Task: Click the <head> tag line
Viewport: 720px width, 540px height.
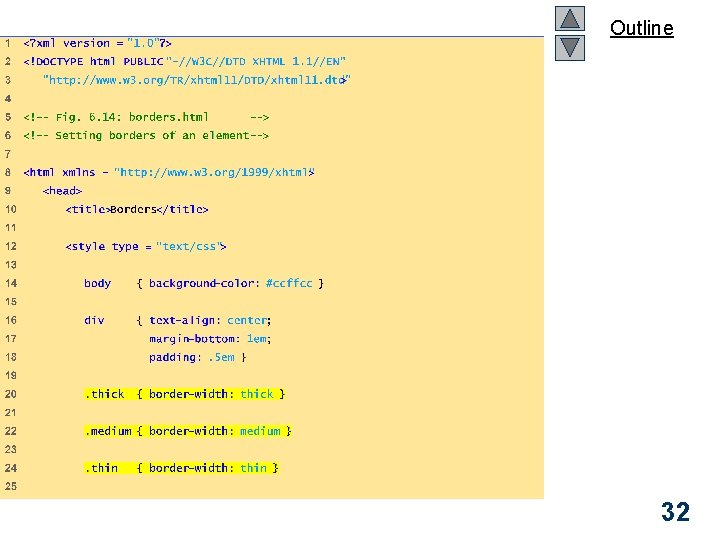Action: (62, 191)
